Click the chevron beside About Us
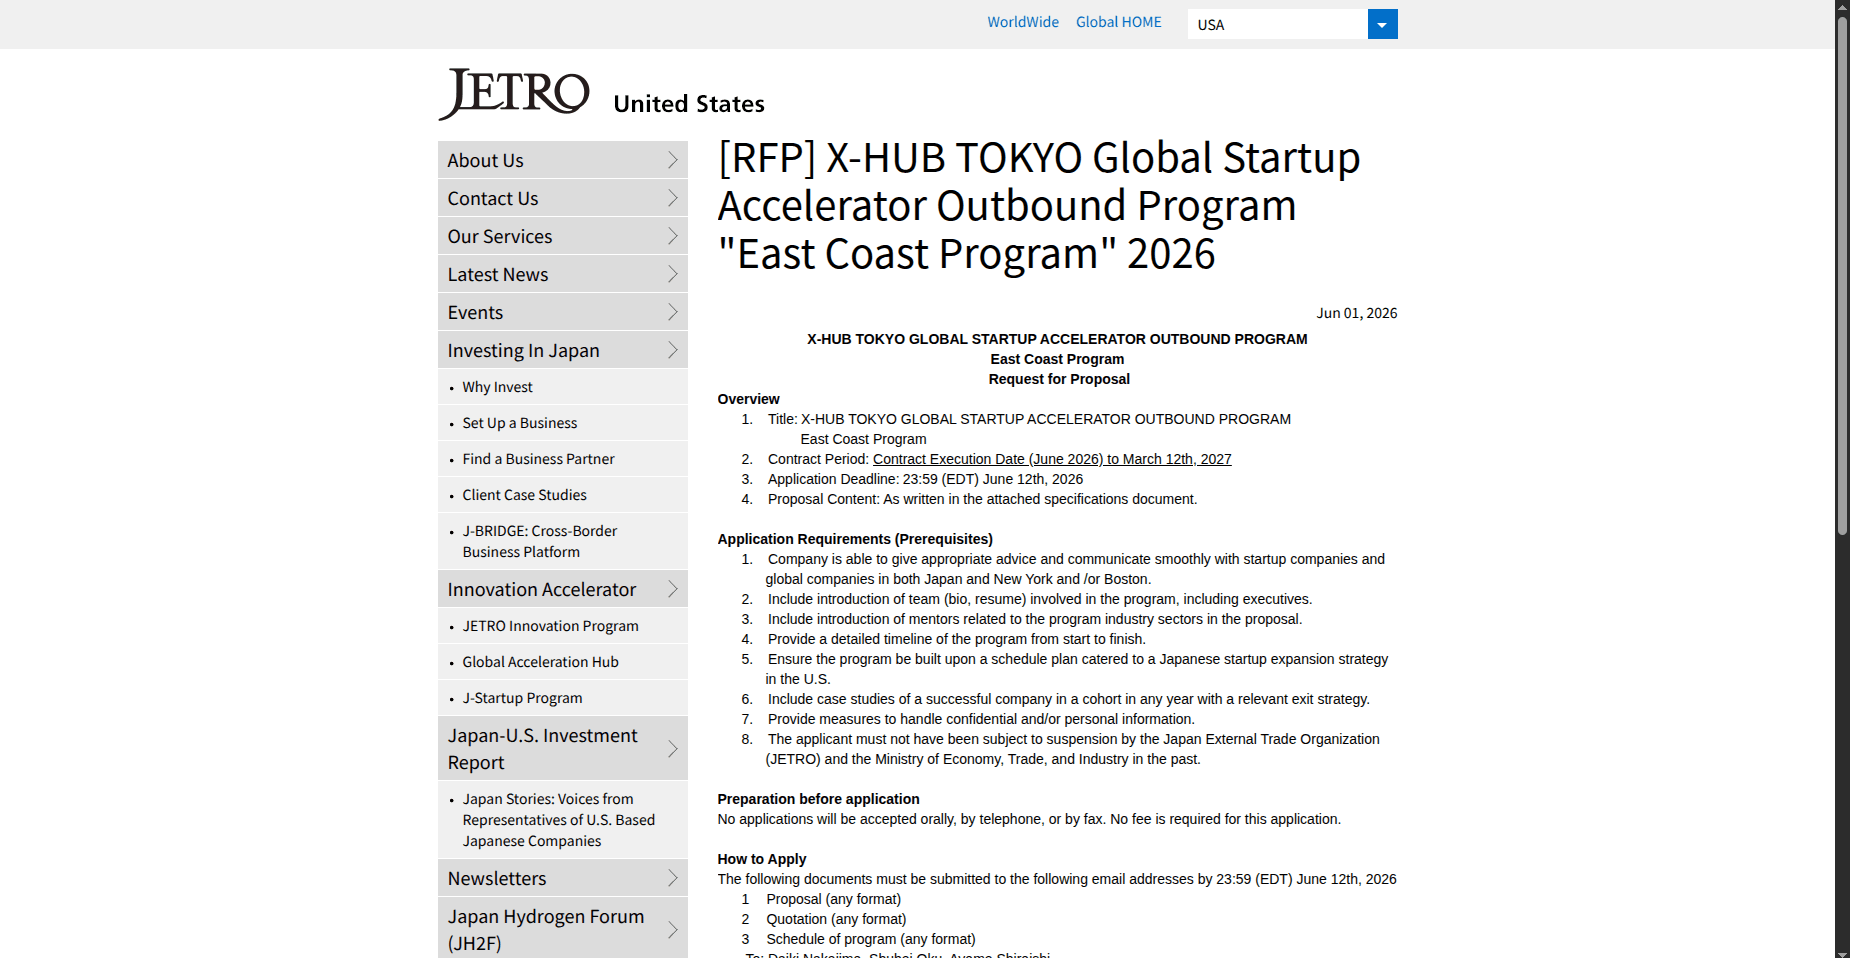This screenshot has height=958, width=1850. click(x=673, y=160)
